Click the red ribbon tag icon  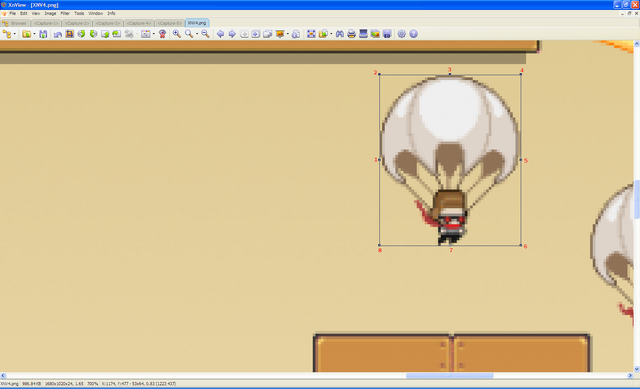(162, 34)
